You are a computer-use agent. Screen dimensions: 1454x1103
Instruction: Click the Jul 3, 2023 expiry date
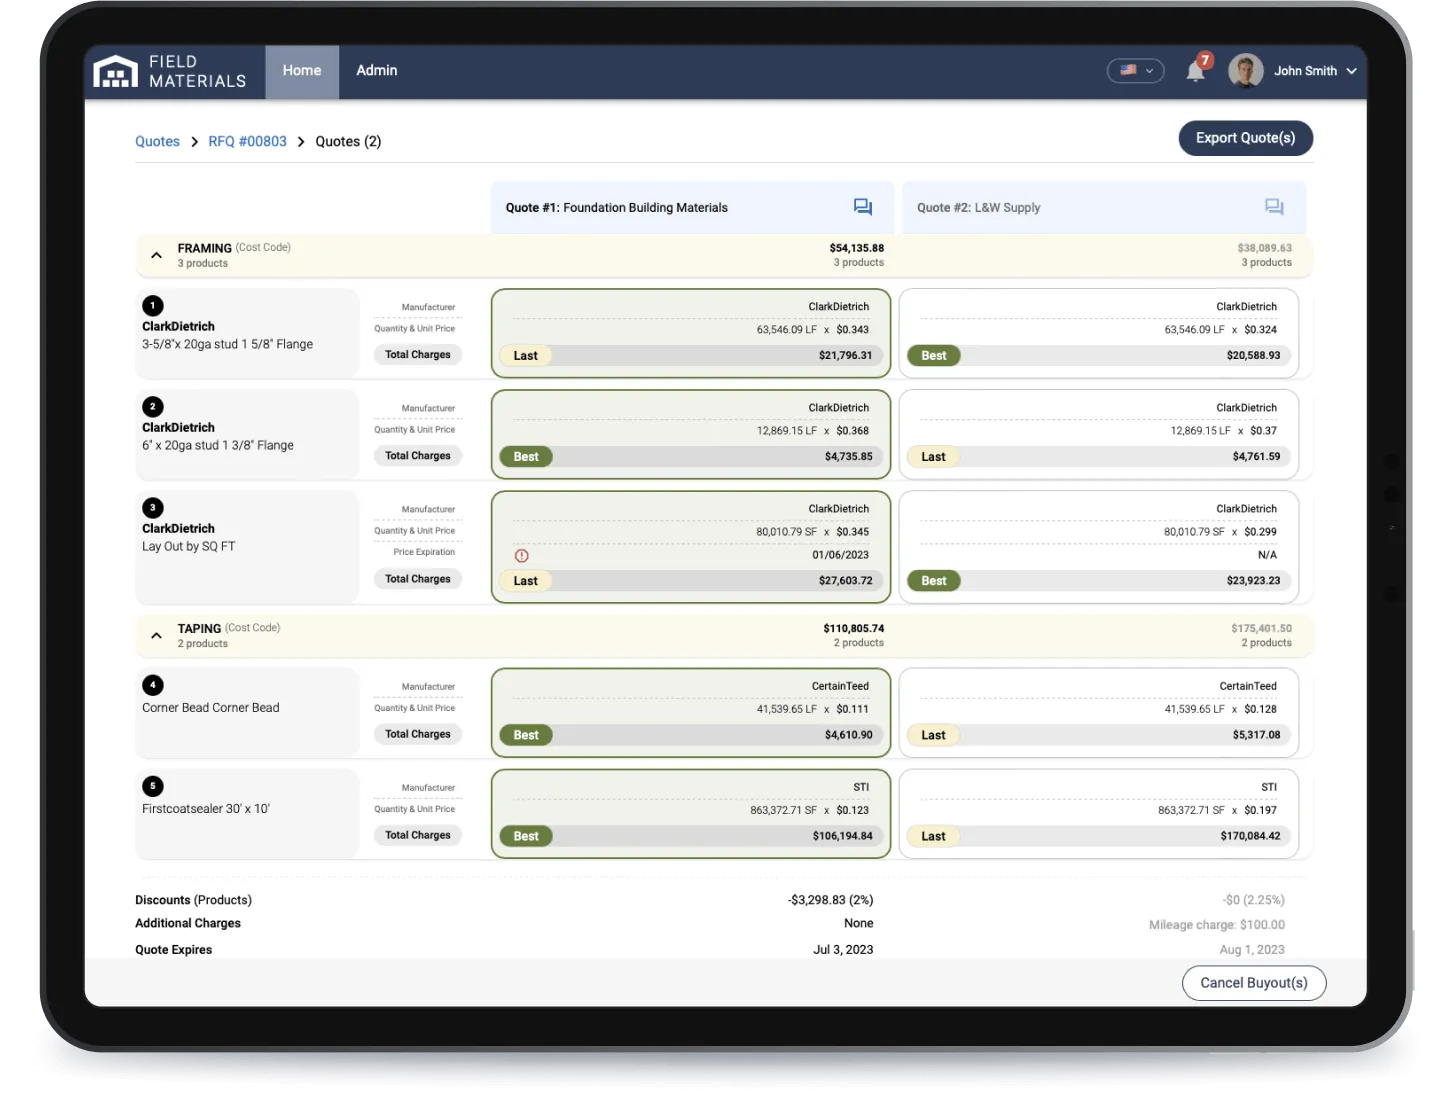(x=843, y=950)
